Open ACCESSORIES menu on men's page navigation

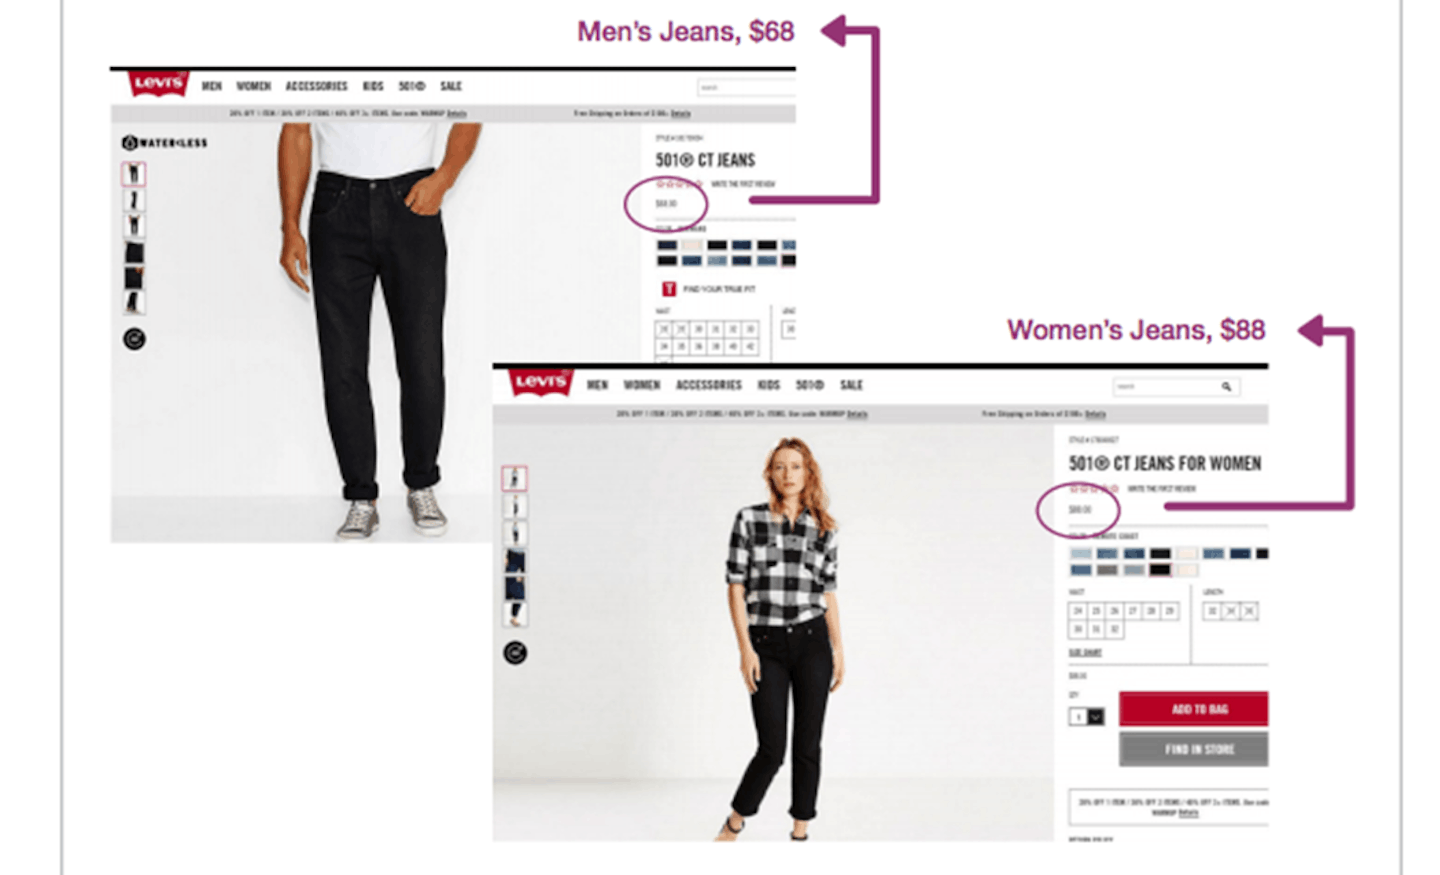click(316, 86)
